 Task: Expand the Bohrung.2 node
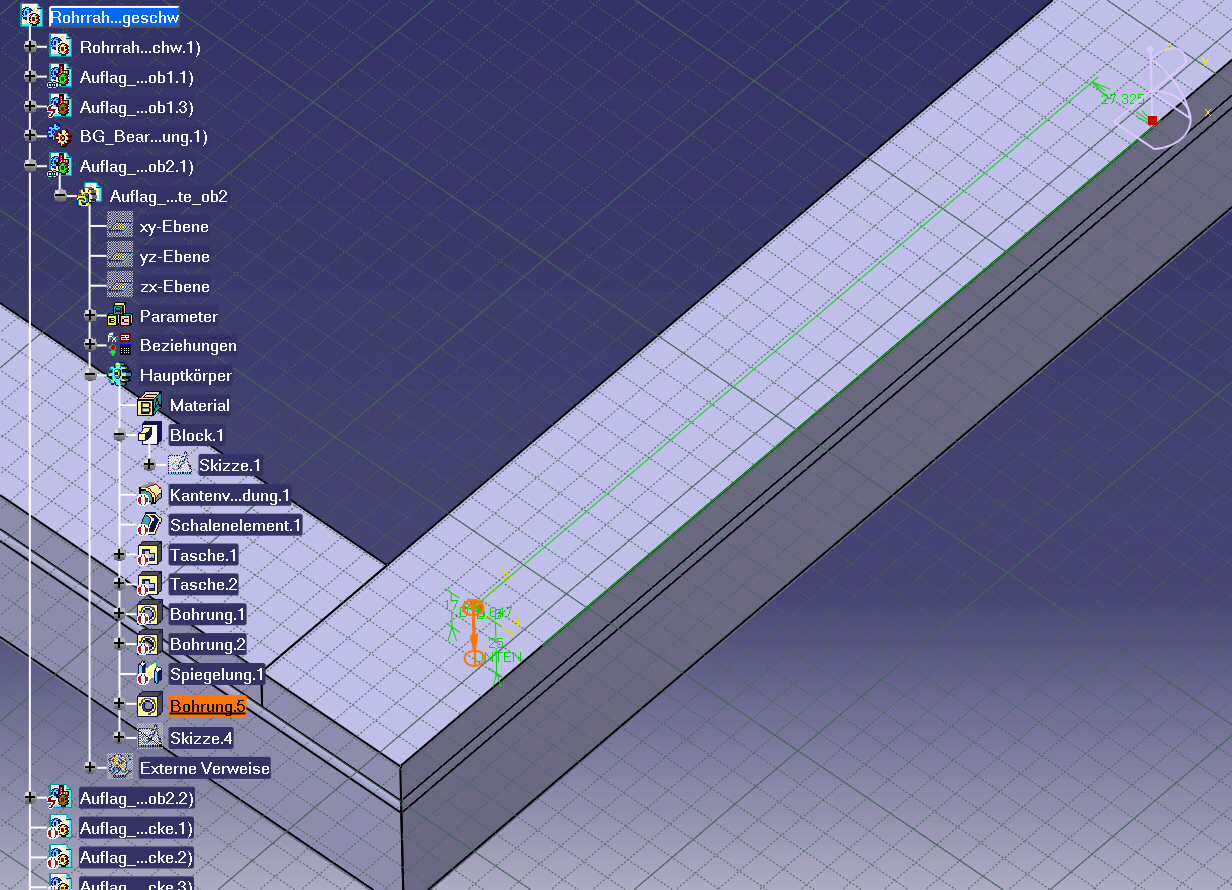point(120,644)
